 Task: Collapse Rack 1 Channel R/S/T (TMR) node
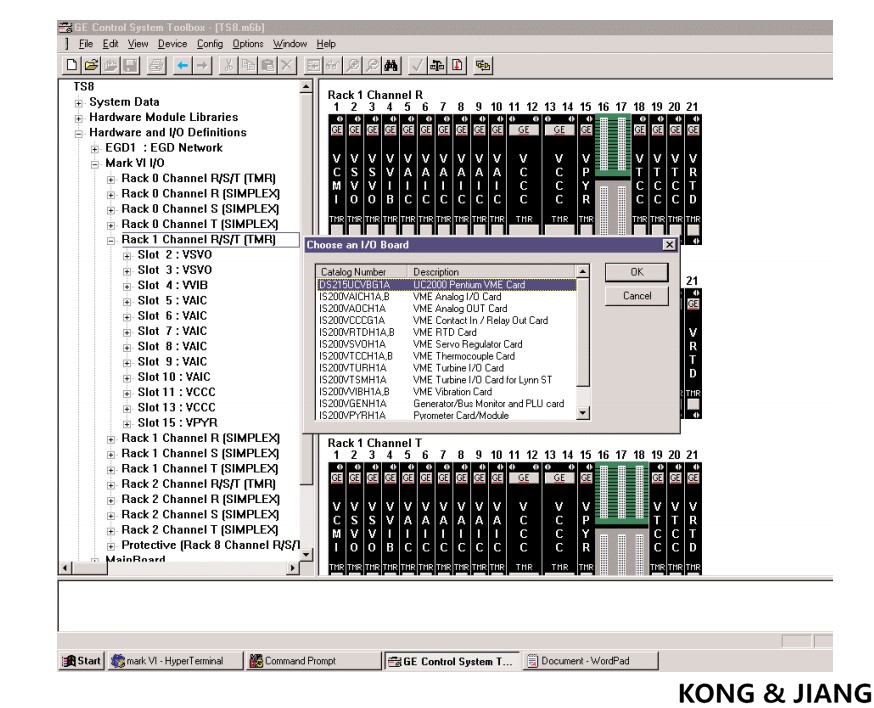click(x=111, y=241)
